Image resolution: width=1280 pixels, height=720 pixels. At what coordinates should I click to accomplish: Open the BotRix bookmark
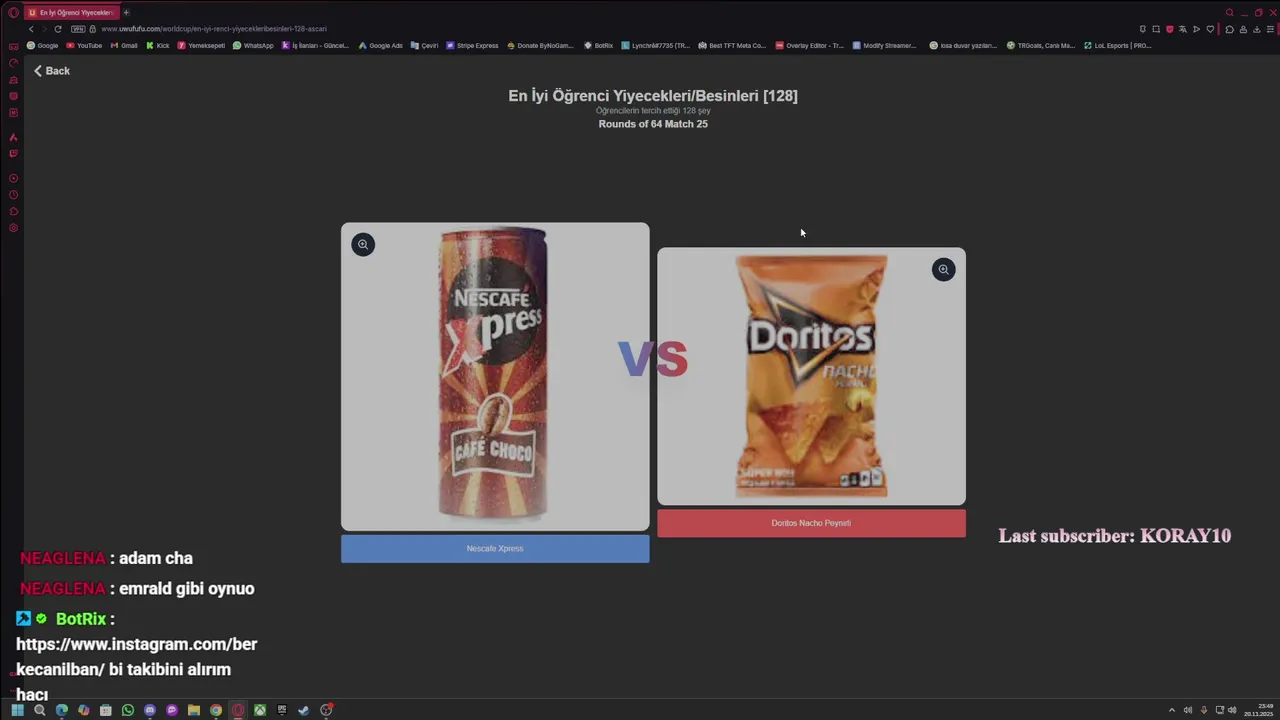[599, 46]
